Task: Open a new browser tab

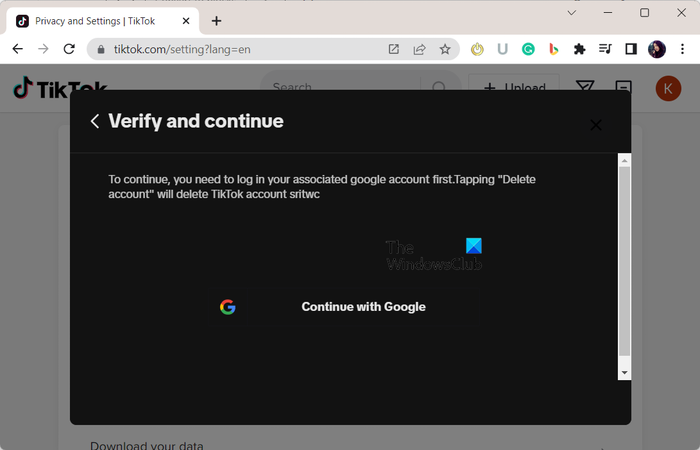Action: 217,21
